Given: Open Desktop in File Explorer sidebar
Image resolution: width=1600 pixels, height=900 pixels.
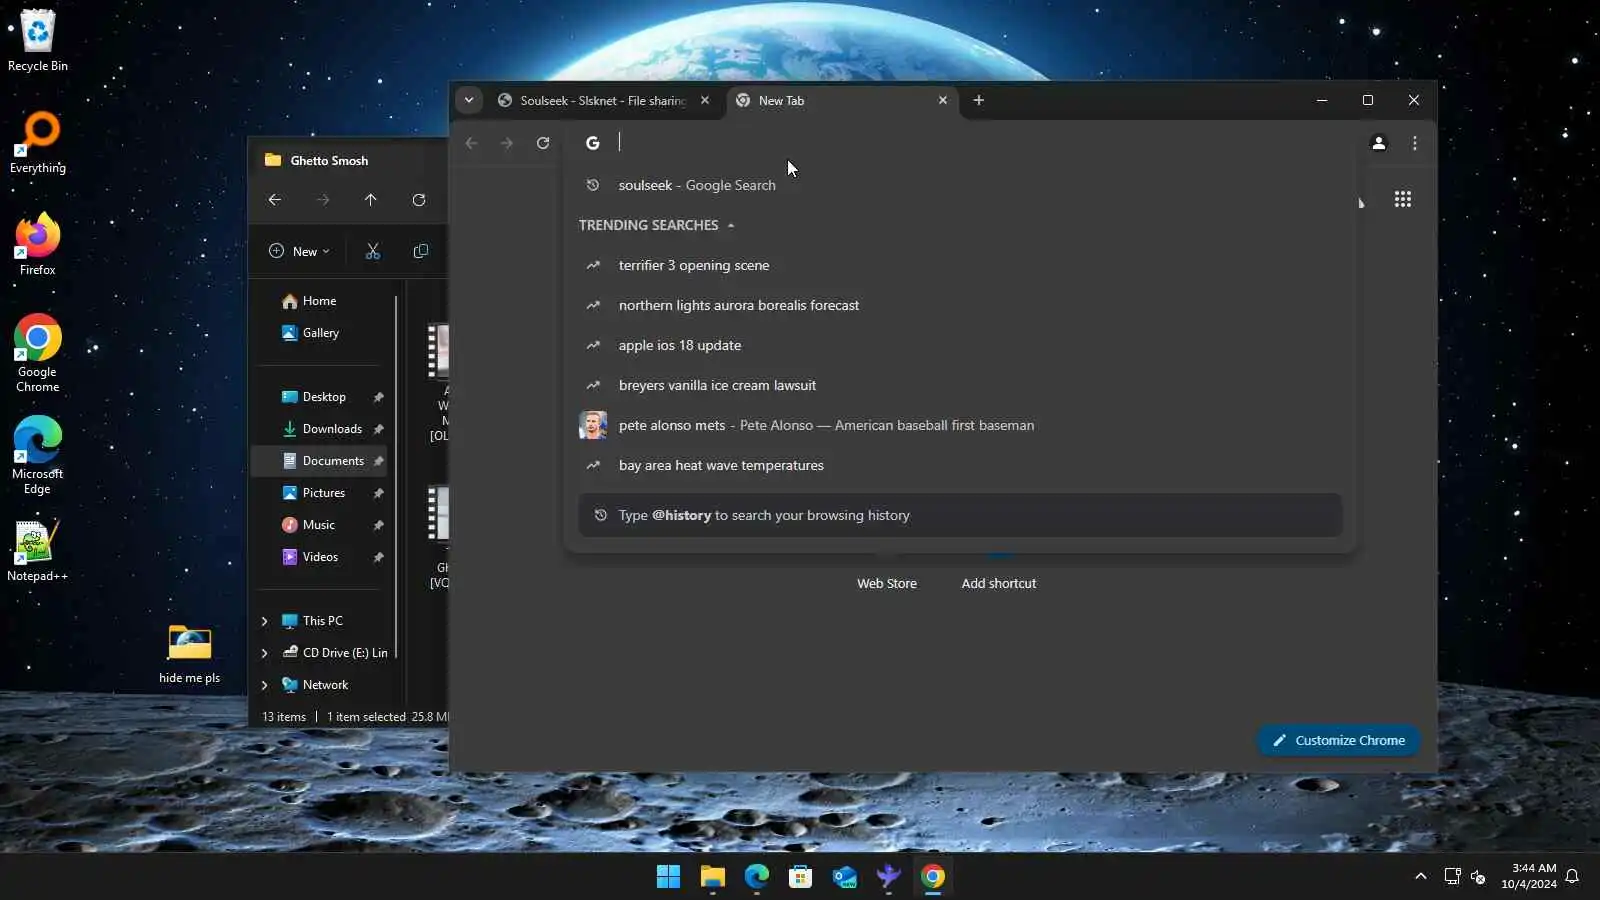Looking at the screenshot, I should [x=320, y=397].
